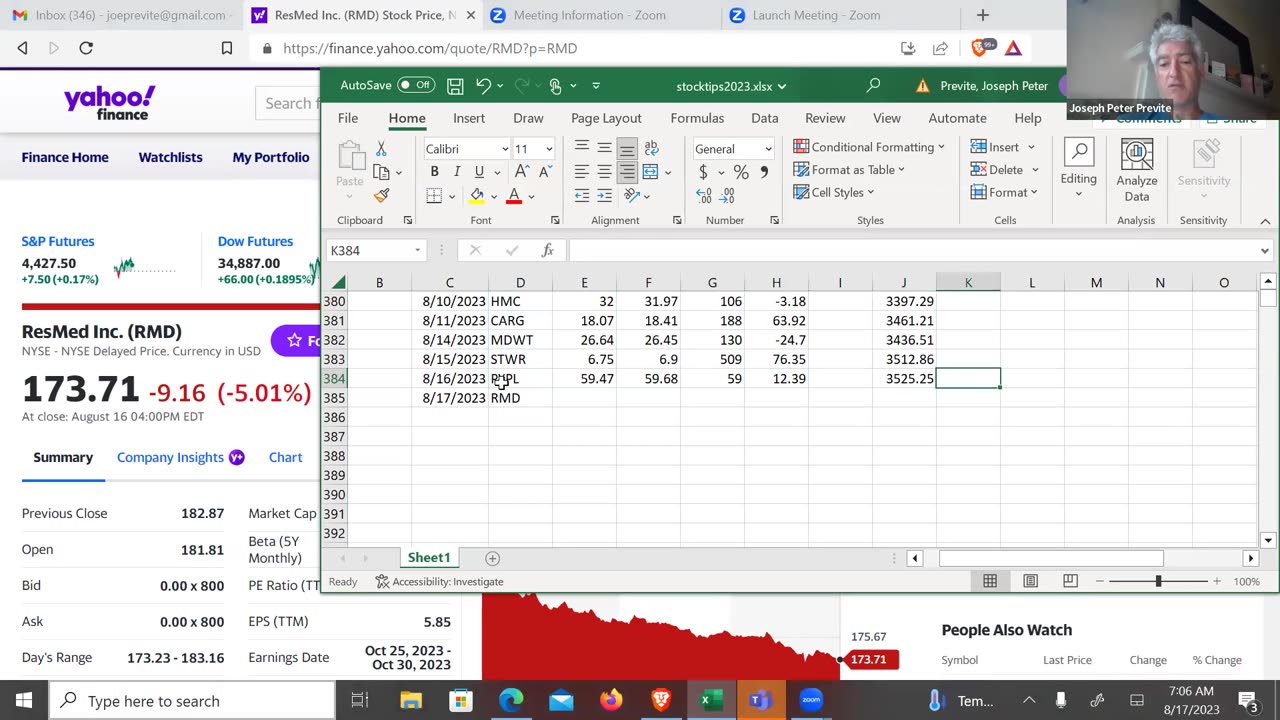
Task: Open Company Insights tab on Yahoo page
Action: click(180, 457)
